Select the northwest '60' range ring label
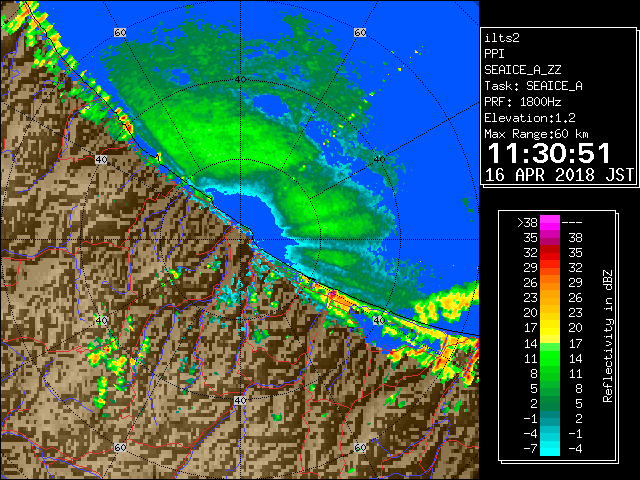The image size is (640, 480). [120, 32]
